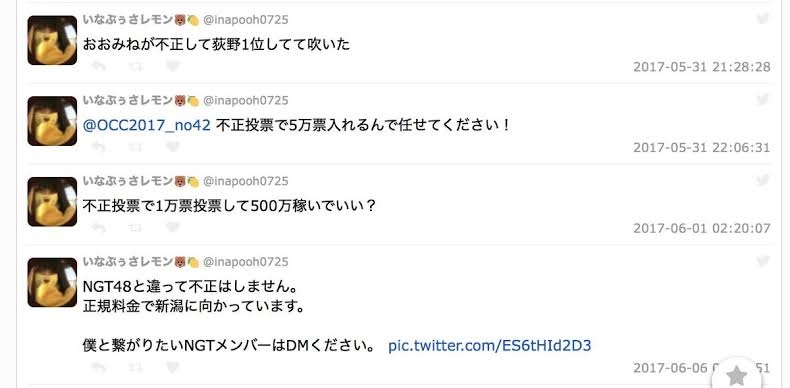Retweet the 21:28:28 tweet
This screenshot has height=388, width=790.
(x=135, y=67)
